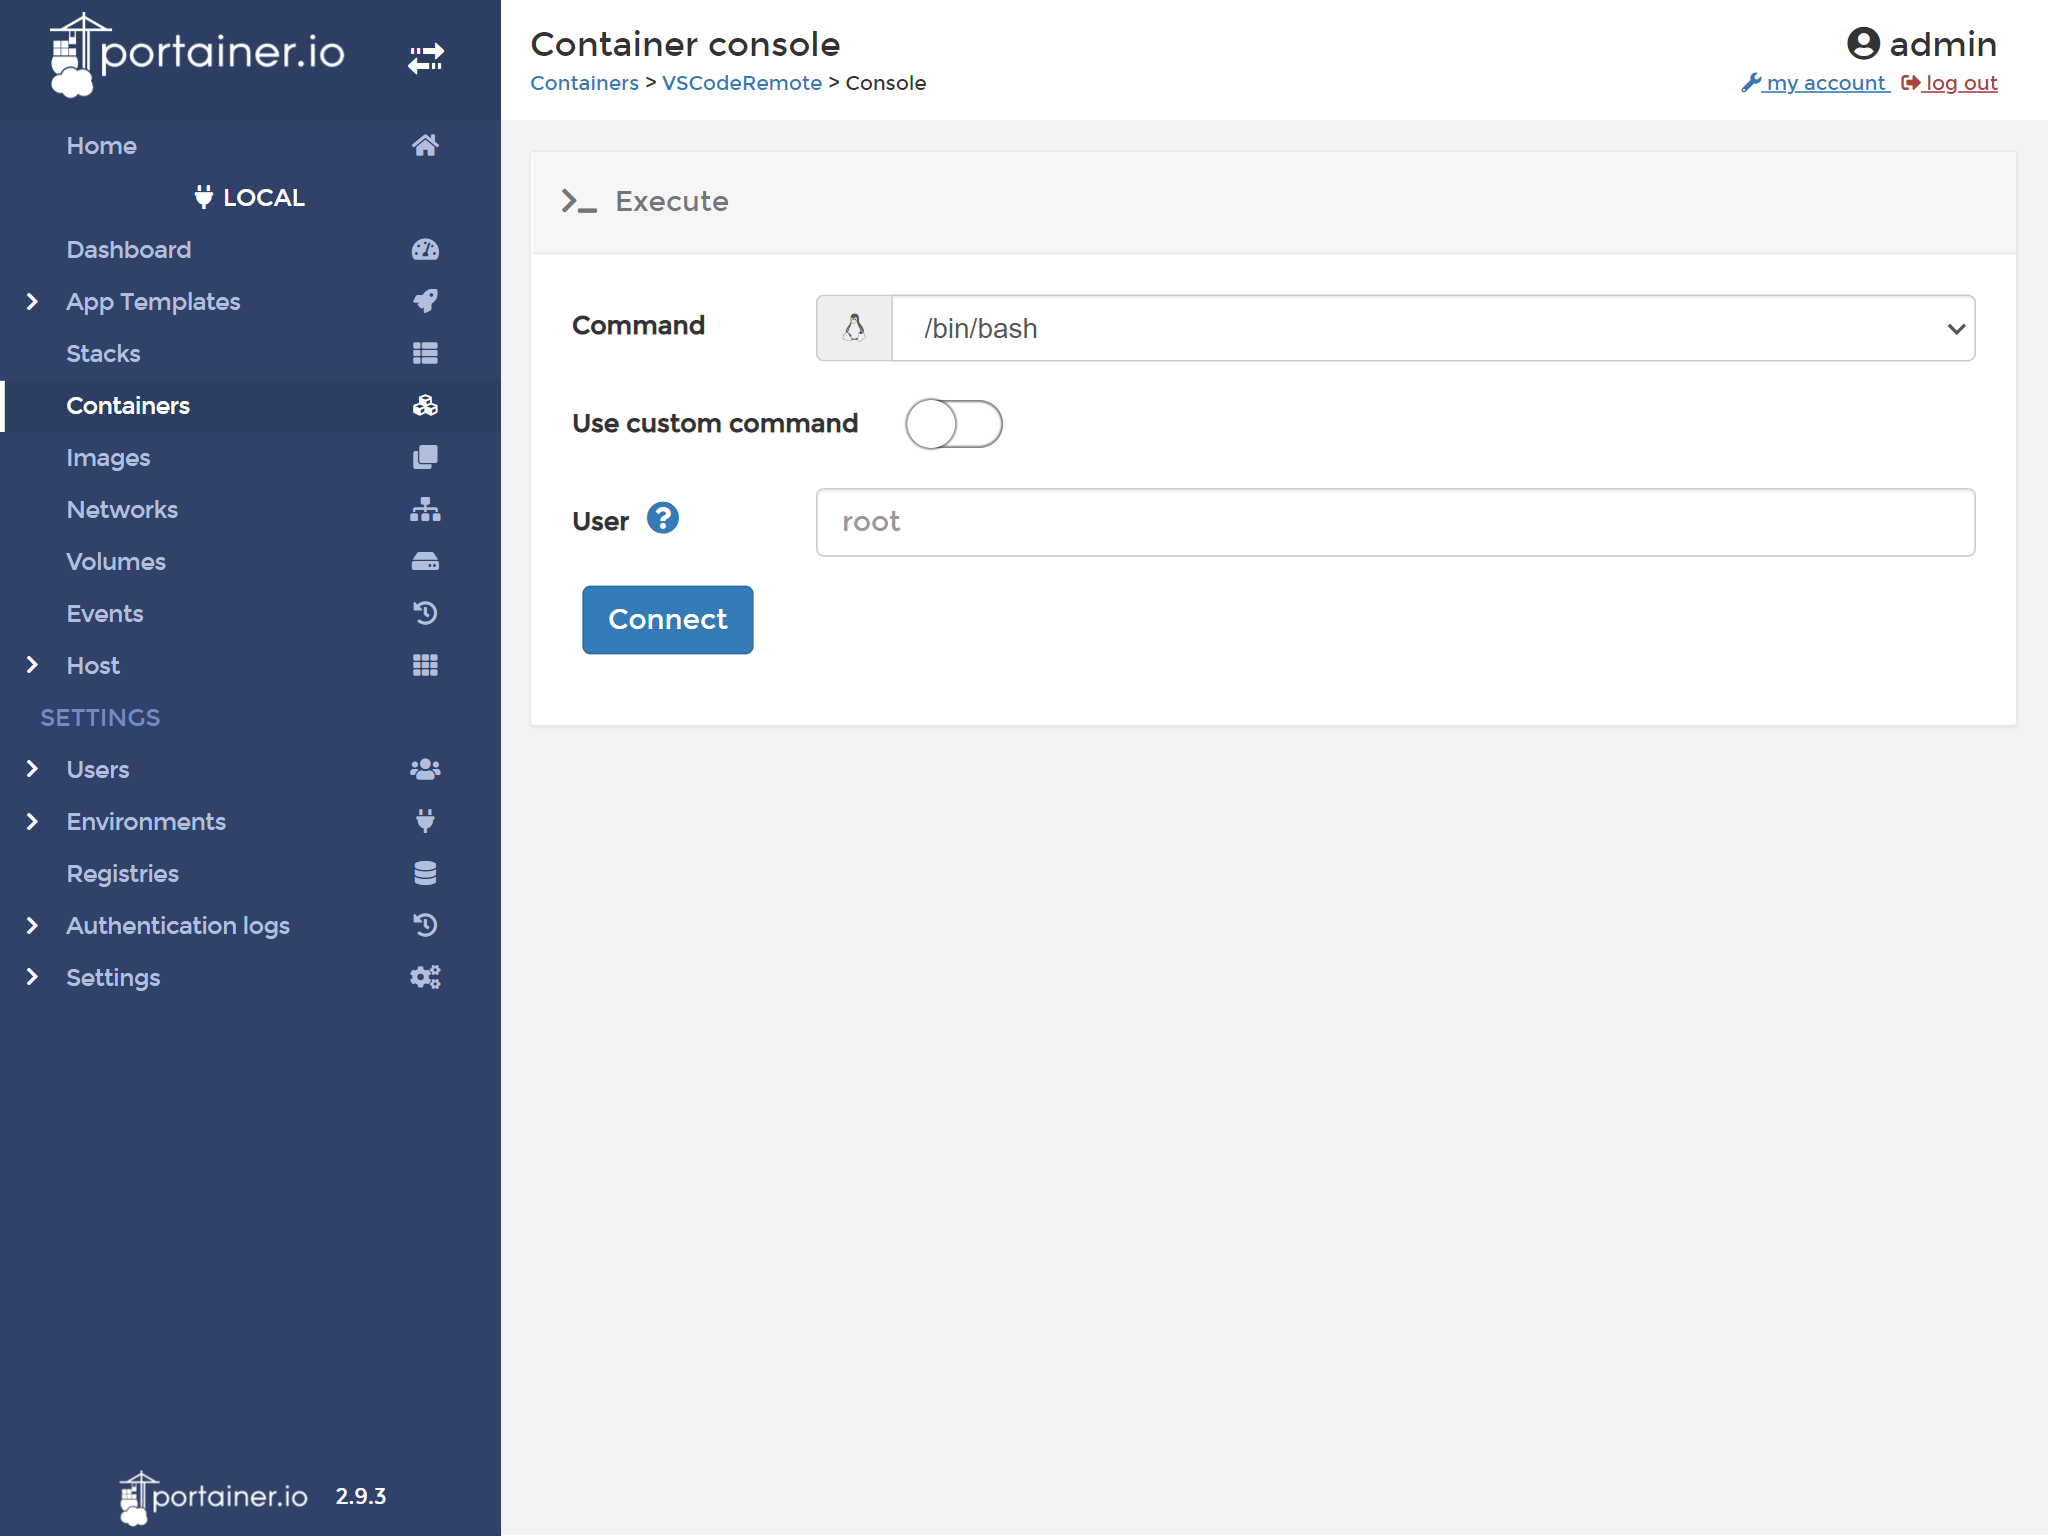Click the Images navigation icon
This screenshot has height=1536, width=2048.
[x=424, y=457]
